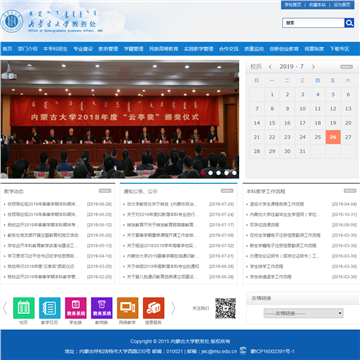Open the orange 网络教学 computer icon

(128, 308)
